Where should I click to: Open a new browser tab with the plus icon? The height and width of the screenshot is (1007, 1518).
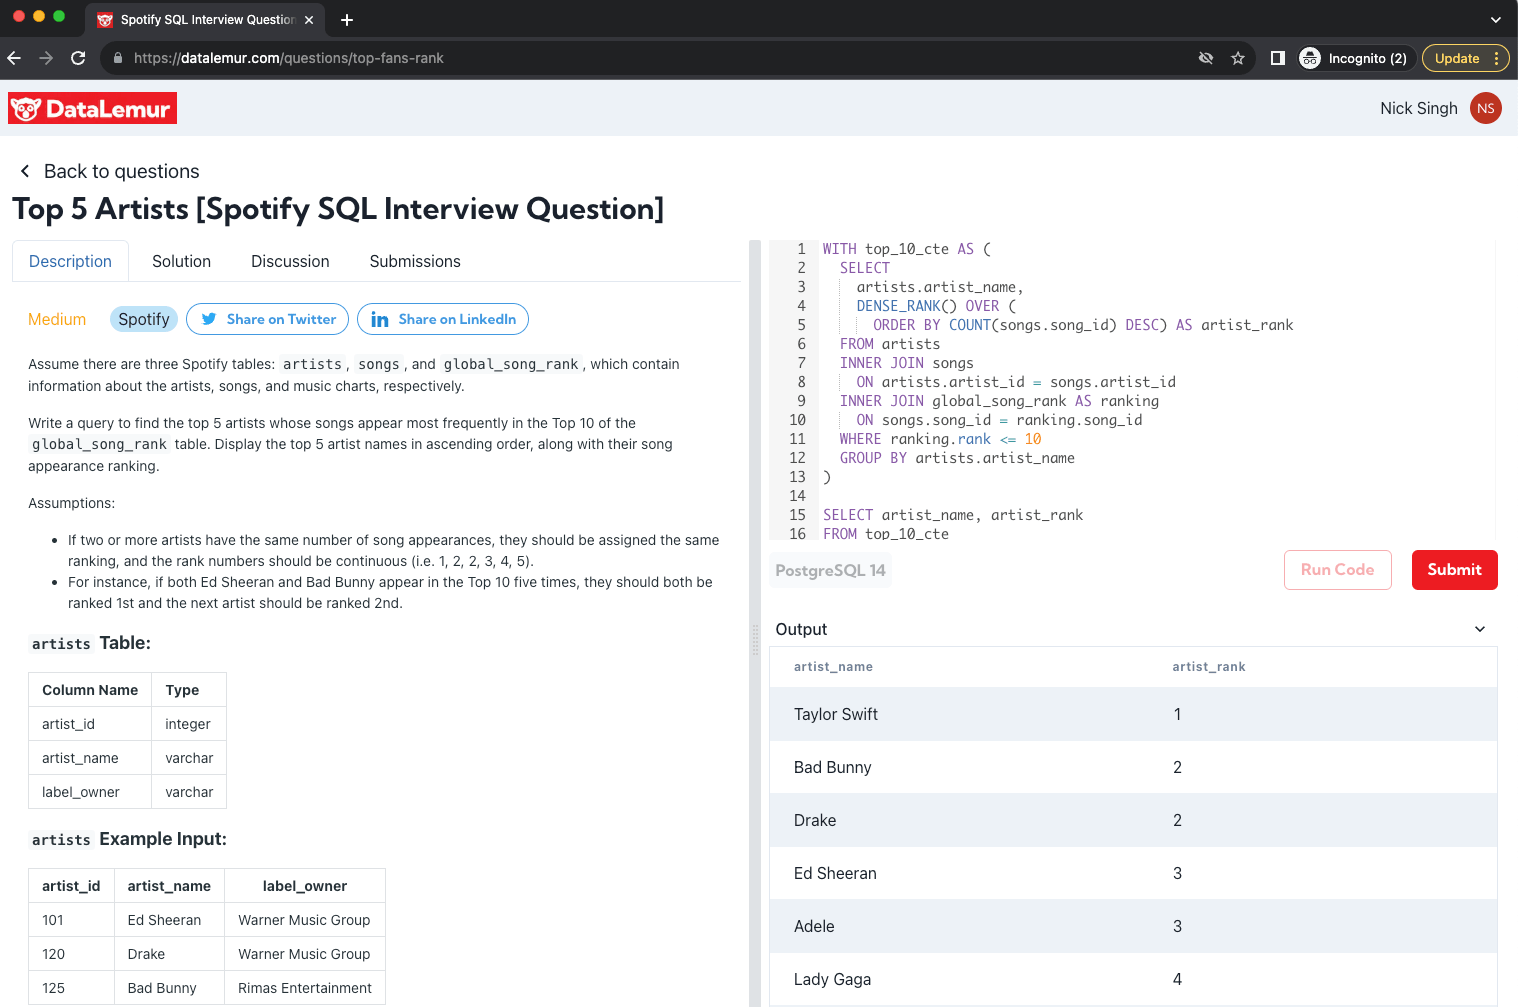pyautogui.click(x=347, y=20)
